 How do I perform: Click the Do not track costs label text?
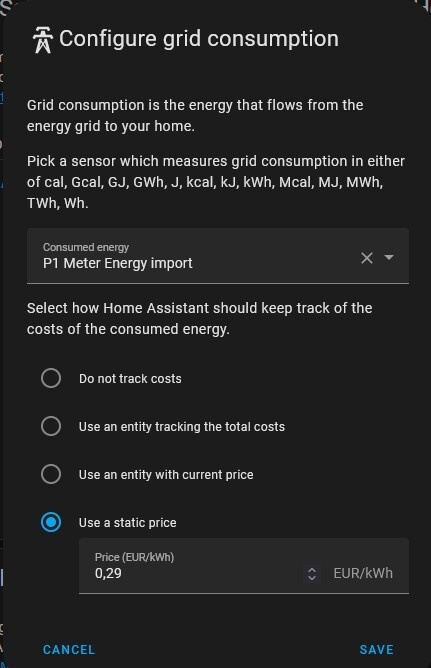[x=130, y=379]
